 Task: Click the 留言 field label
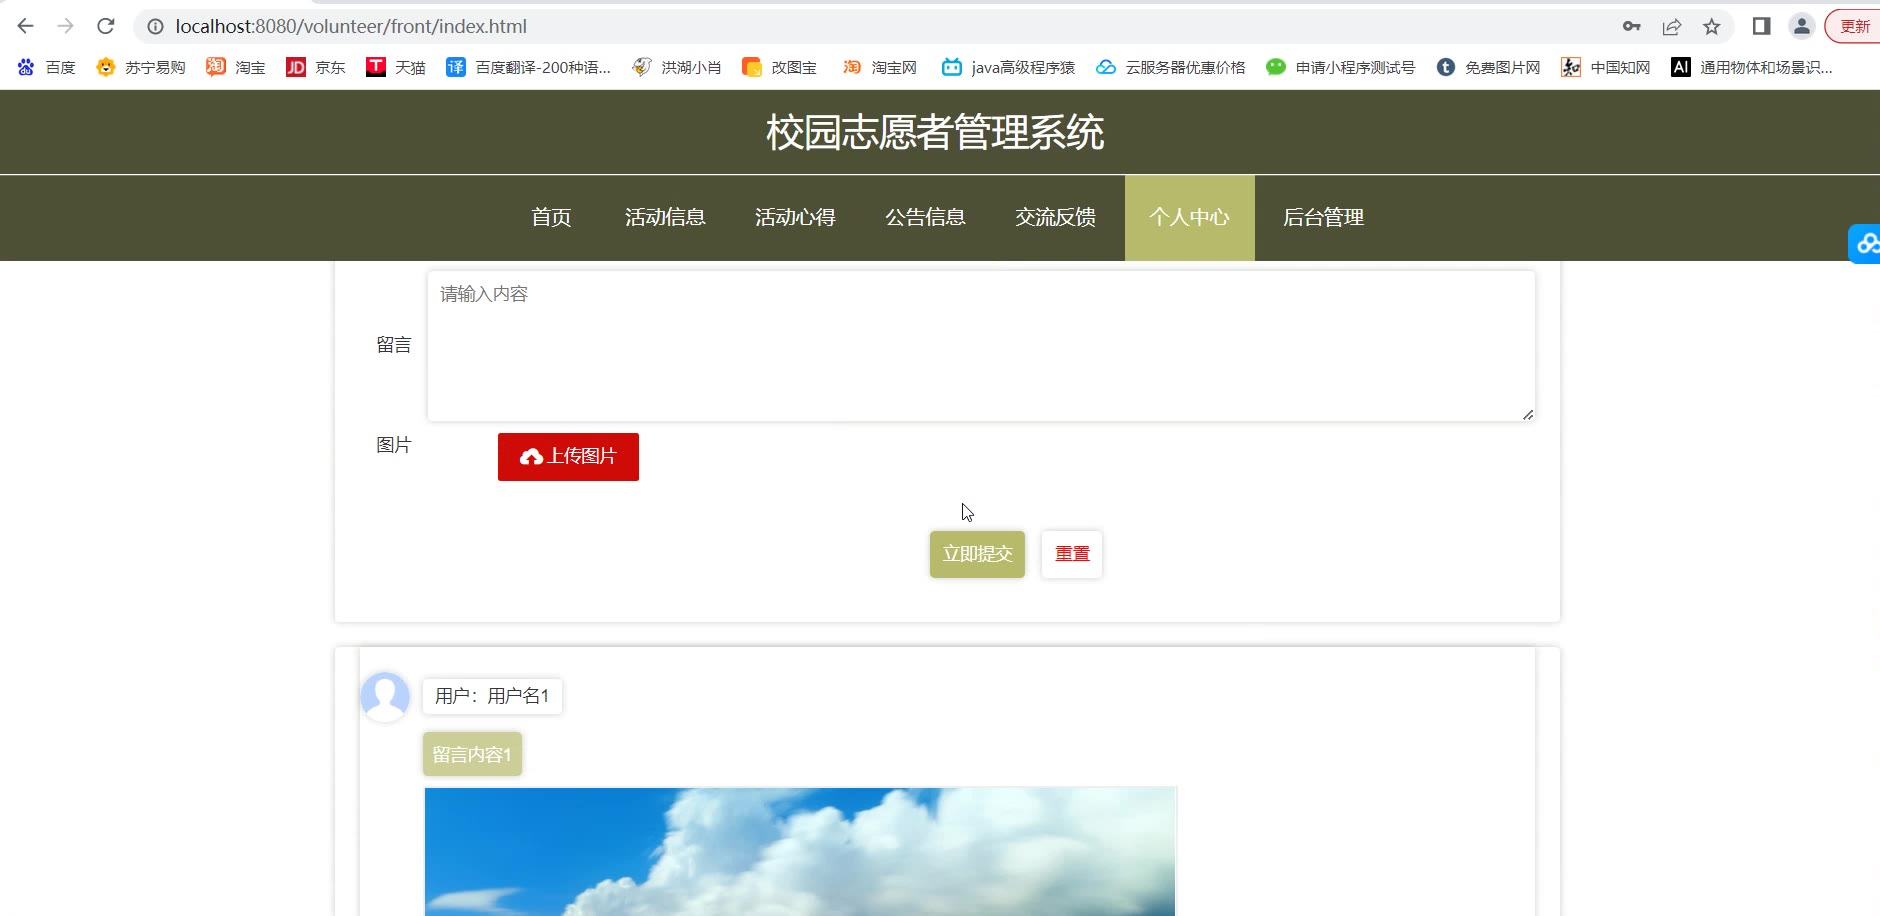coord(394,345)
